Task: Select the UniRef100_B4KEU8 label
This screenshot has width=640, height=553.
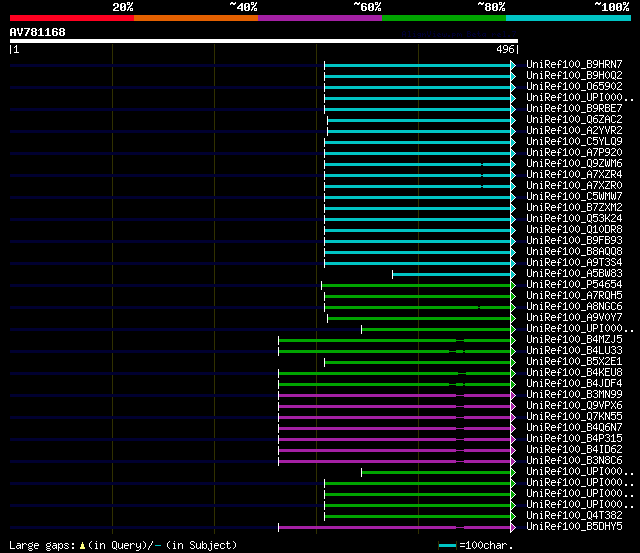Action: (574, 373)
